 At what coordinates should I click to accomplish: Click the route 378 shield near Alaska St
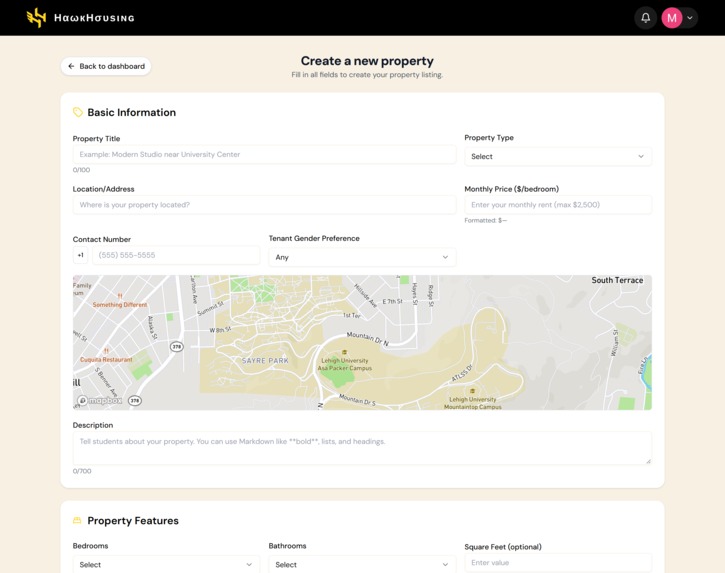[x=177, y=346]
